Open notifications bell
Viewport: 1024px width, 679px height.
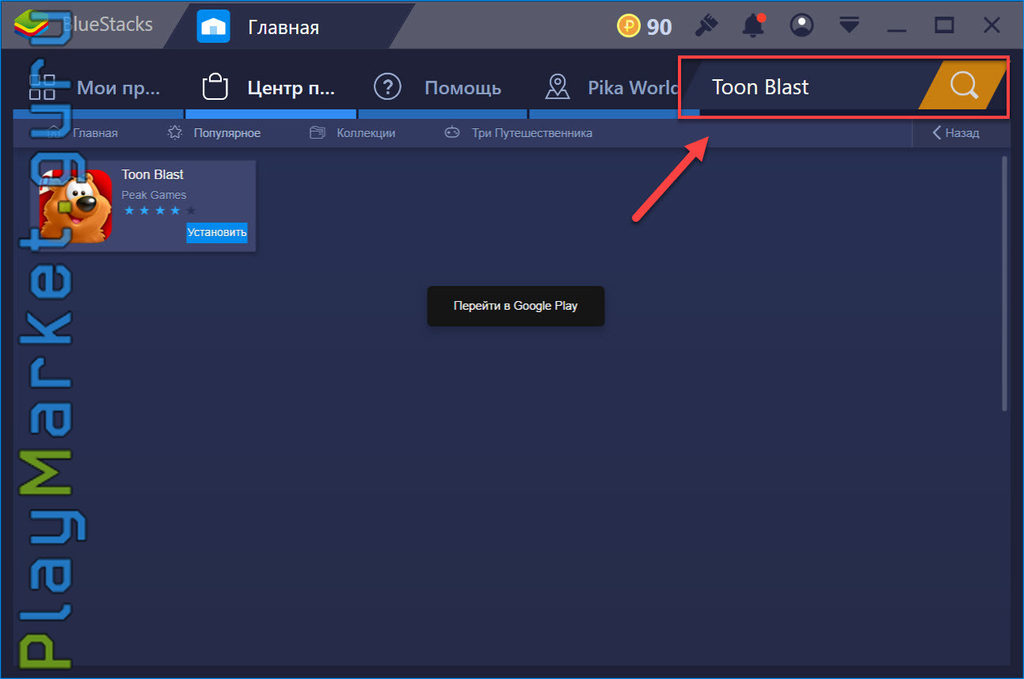(754, 25)
